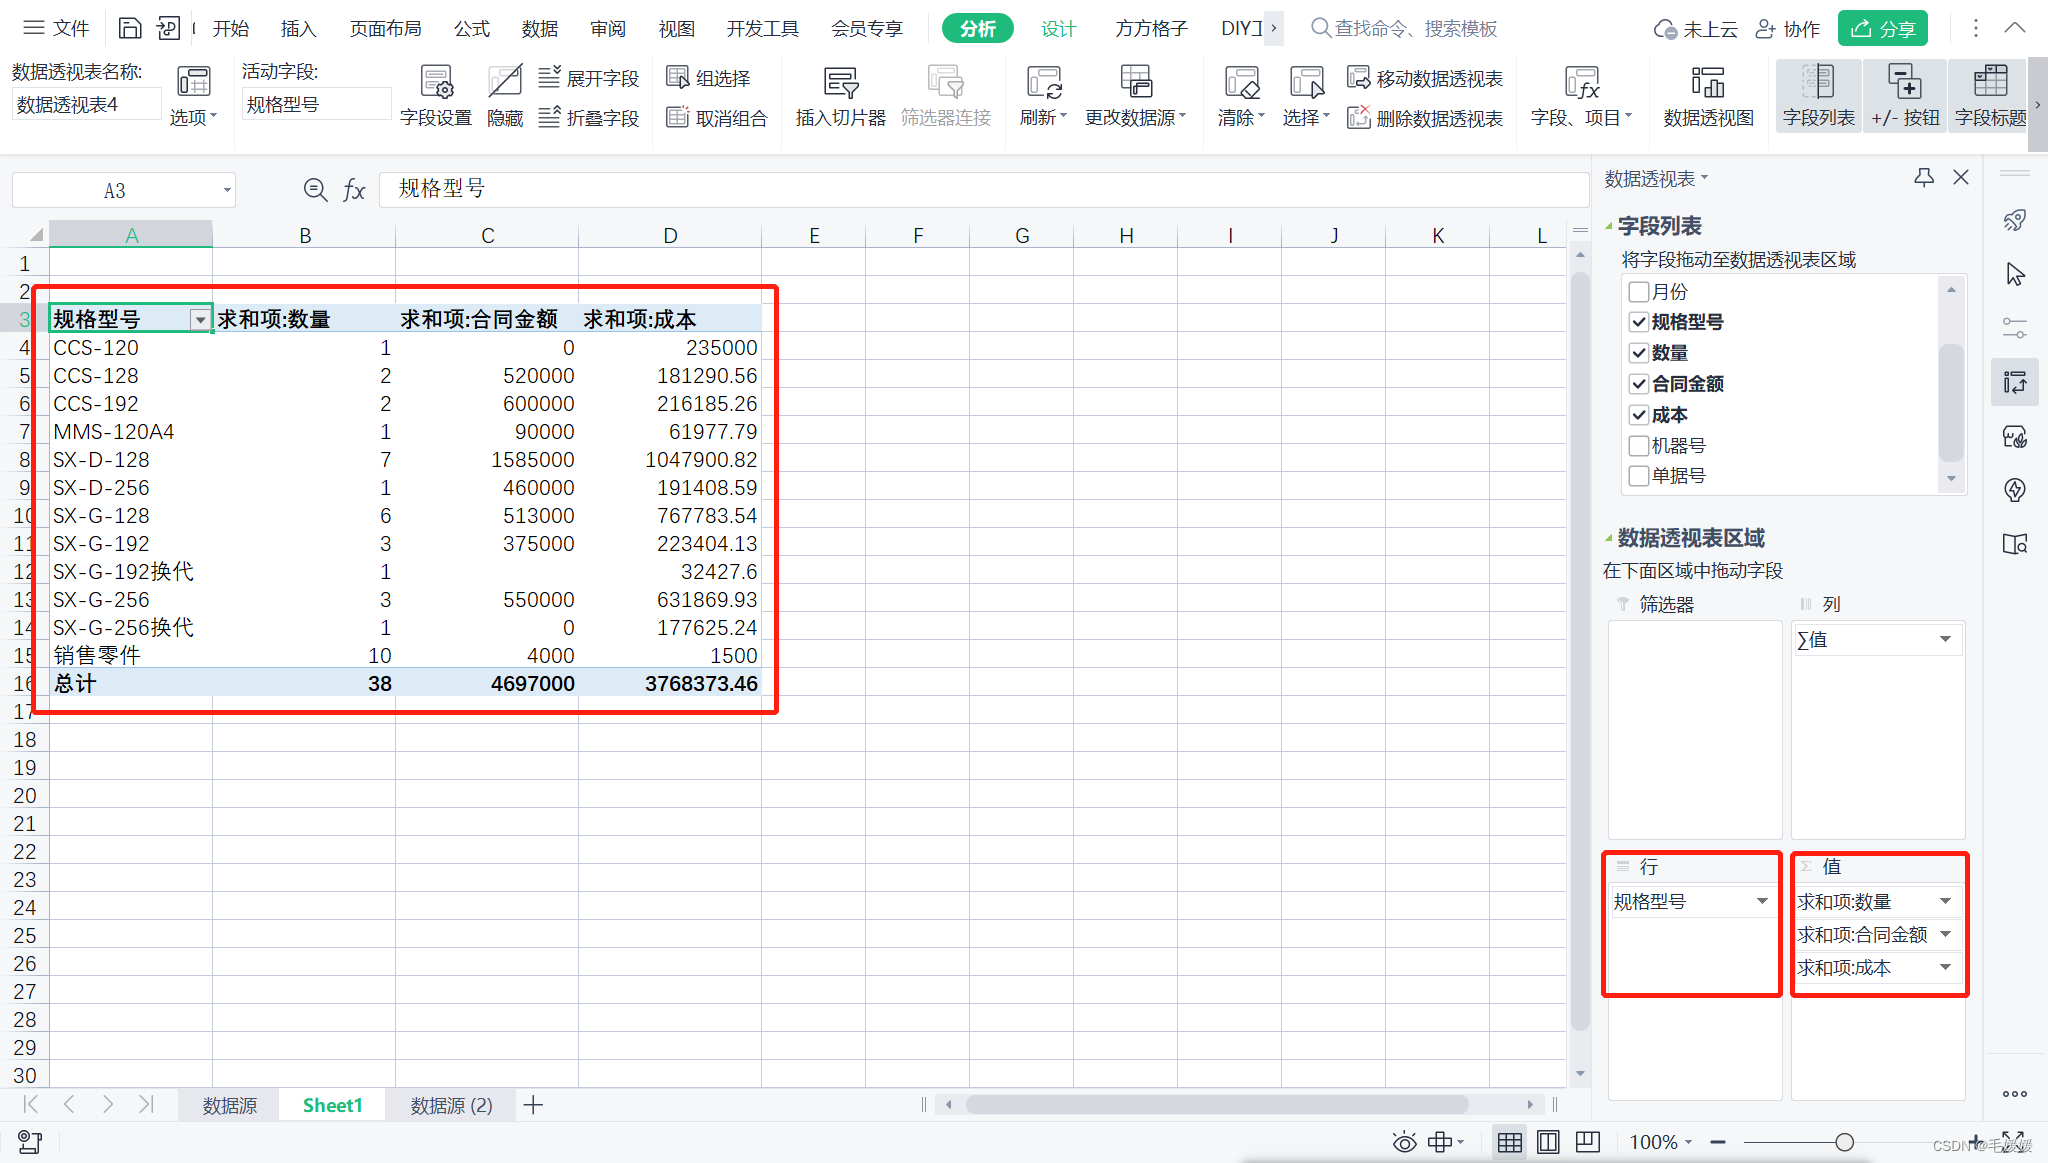The height and width of the screenshot is (1163, 2048).
Task: Open the 数据源 sheet tab
Action: point(230,1105)
